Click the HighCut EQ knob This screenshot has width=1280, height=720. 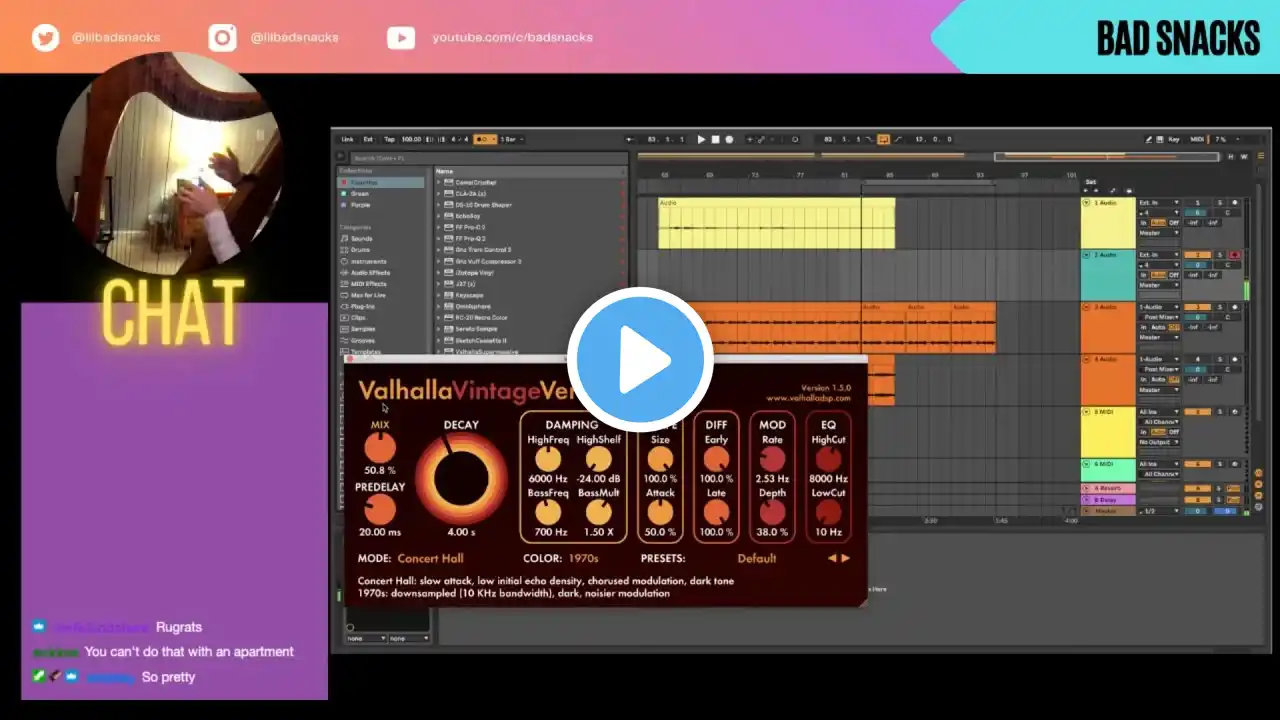point(828,459)
